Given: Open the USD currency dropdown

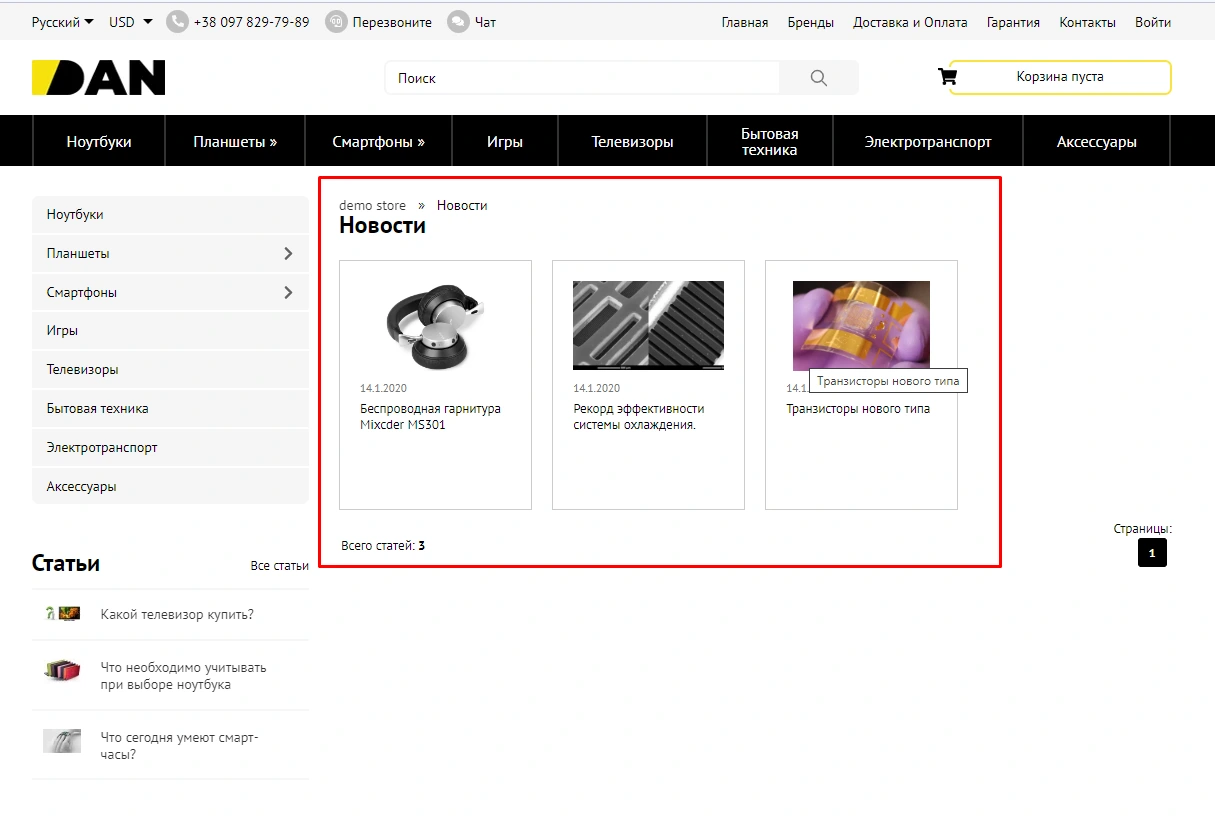Looking at the screenshot, I should [x=130, y=22].
